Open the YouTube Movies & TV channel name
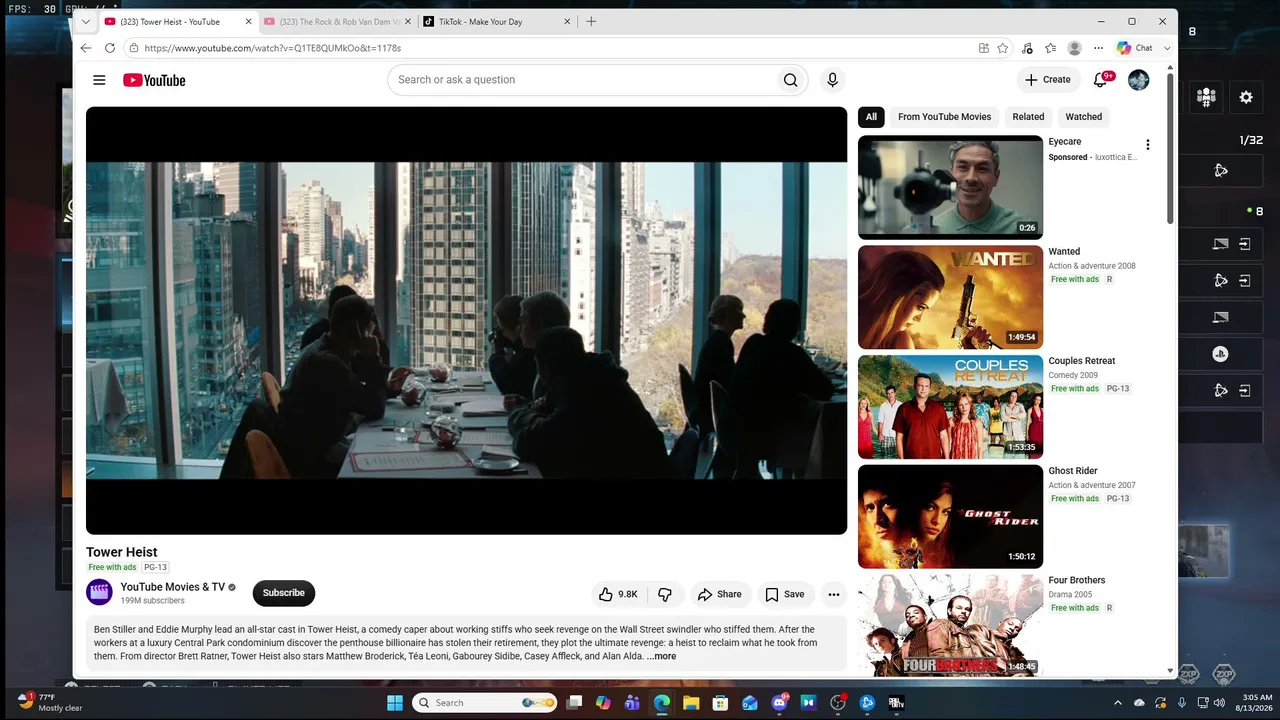1280x720 pixels. 173,587
